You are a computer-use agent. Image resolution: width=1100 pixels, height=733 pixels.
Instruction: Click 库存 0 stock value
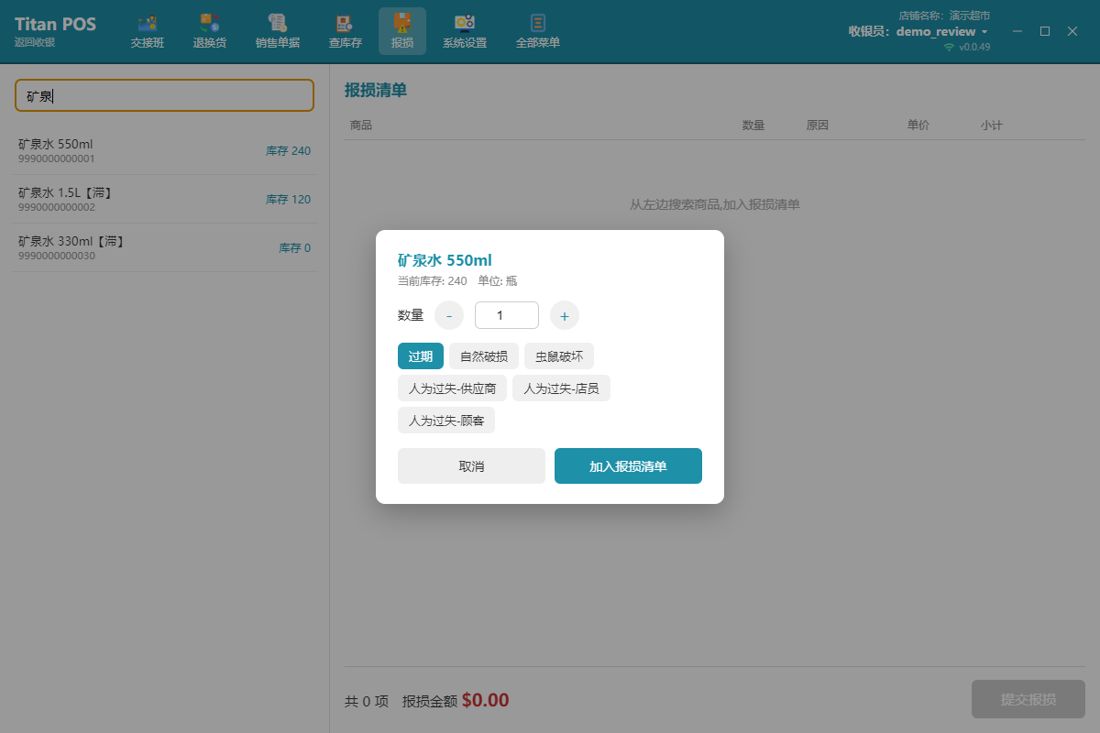click(294, 248)
